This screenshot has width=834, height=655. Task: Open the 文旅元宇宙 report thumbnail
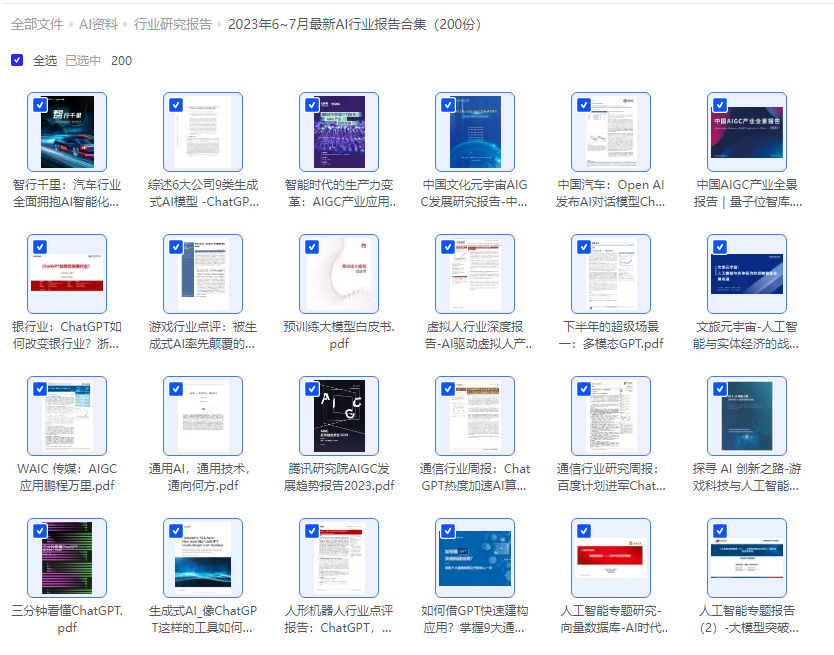[x=747, y=274]
